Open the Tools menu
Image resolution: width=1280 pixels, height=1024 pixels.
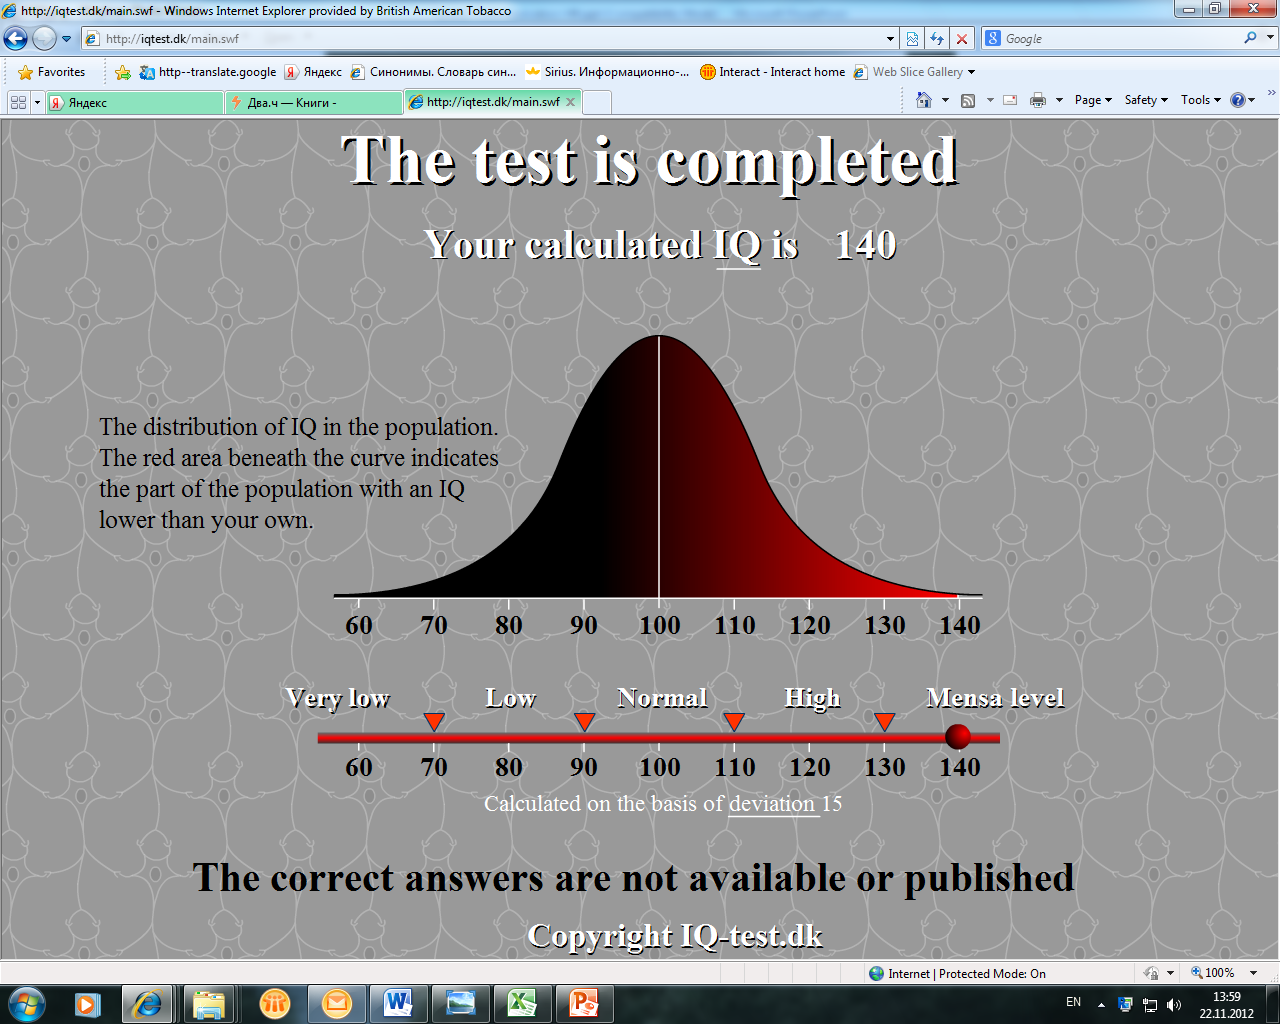(1201, 100)
